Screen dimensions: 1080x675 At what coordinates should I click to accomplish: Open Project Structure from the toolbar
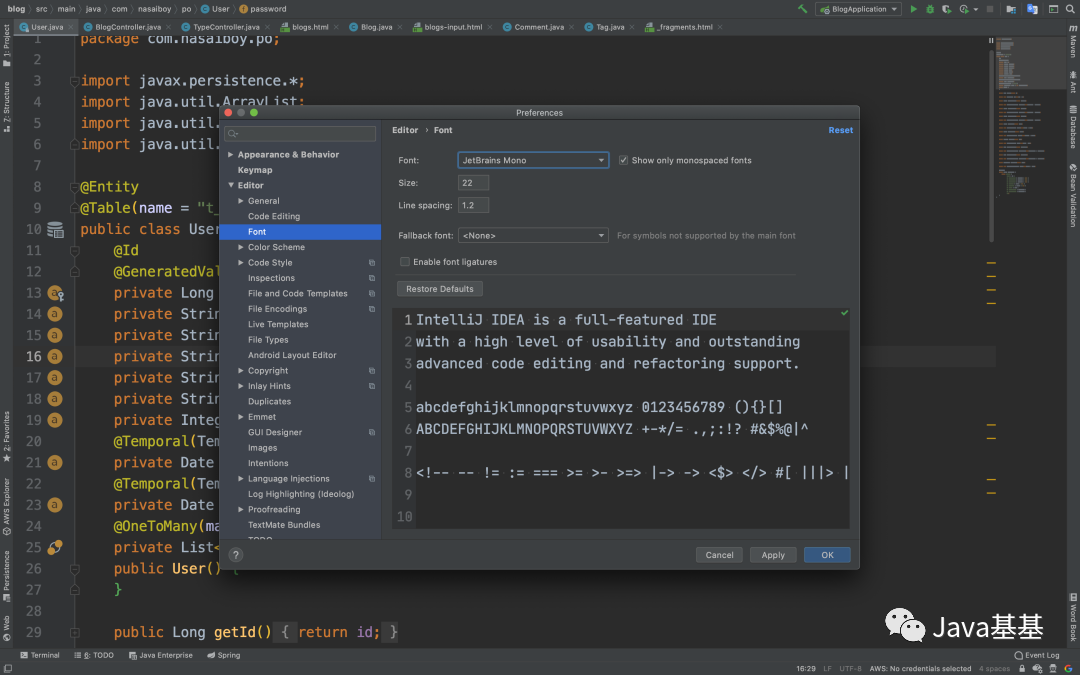[x=1010, y=9]
